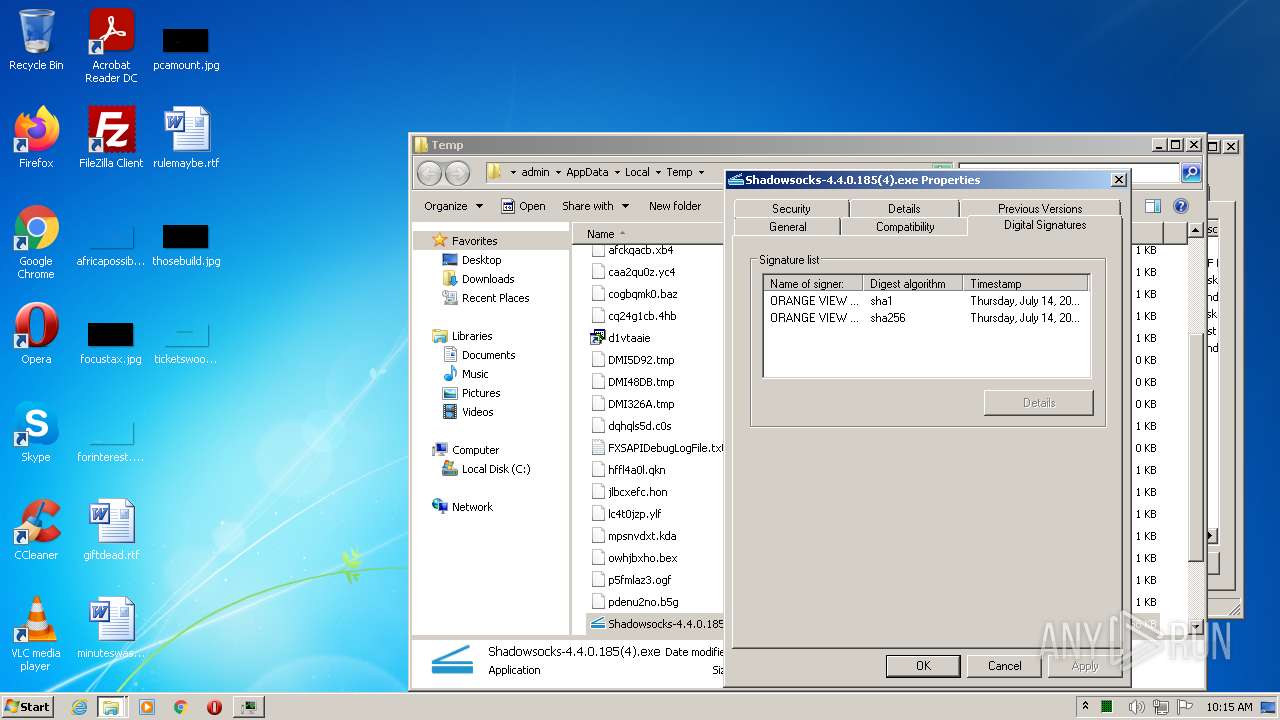Sort by Digest algorithm column
Screen dimensions: 1280x720
(x=913, y=284)
